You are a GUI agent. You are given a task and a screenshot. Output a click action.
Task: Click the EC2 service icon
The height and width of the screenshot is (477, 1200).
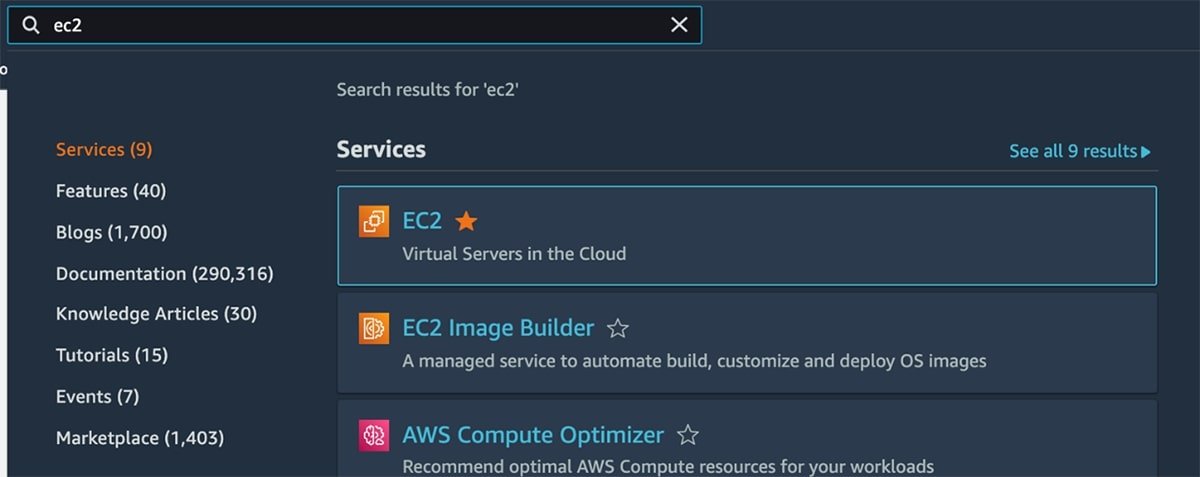(374, 221)
